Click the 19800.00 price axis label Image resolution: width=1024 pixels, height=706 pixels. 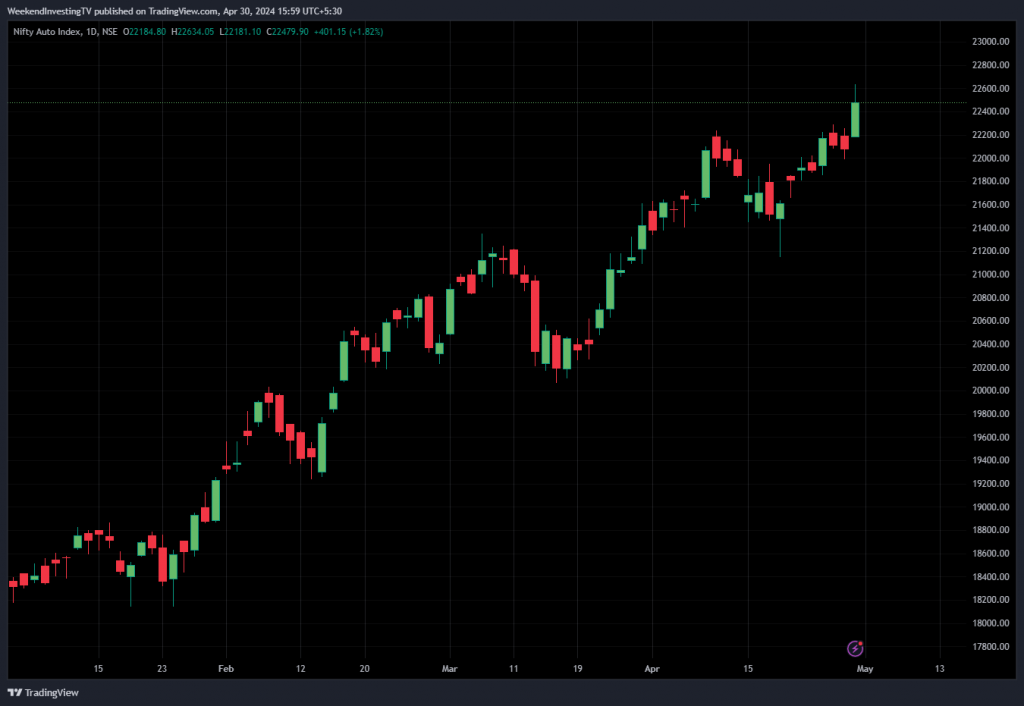[x=990, y=414]
